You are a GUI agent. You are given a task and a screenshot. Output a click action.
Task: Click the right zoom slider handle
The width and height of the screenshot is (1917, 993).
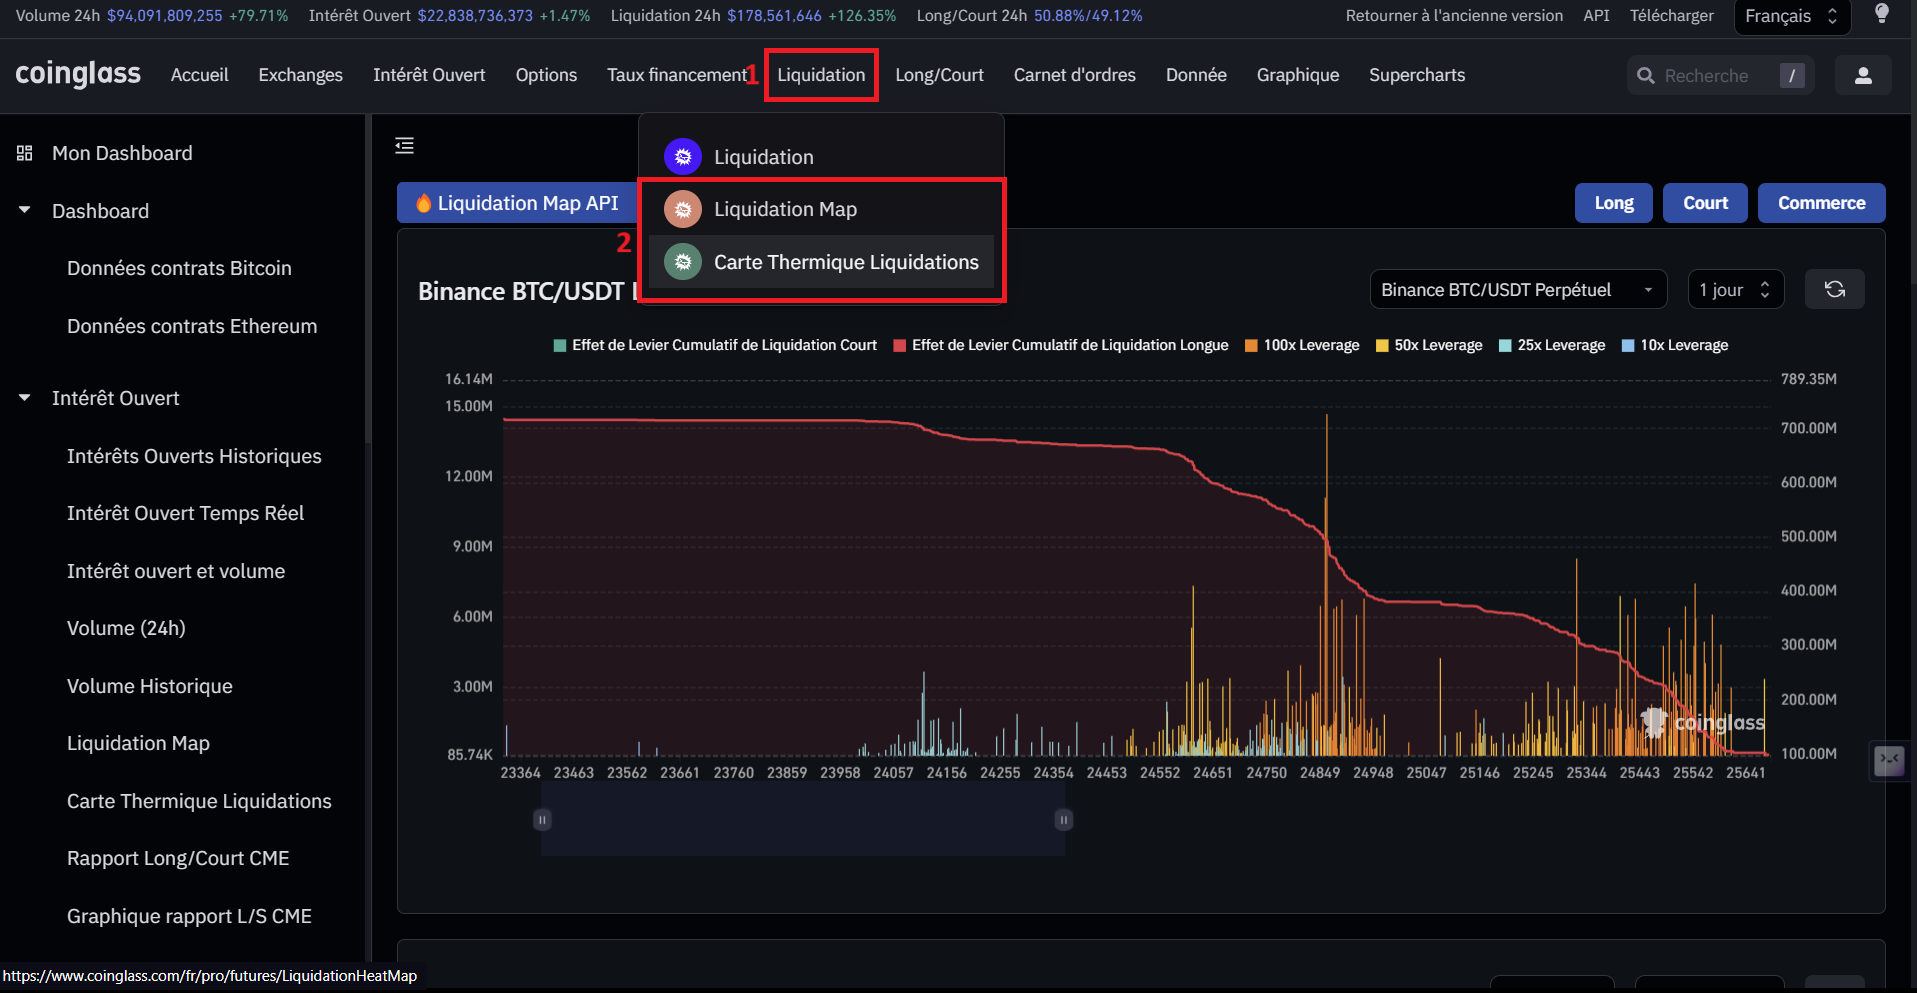click(1064, 820)
